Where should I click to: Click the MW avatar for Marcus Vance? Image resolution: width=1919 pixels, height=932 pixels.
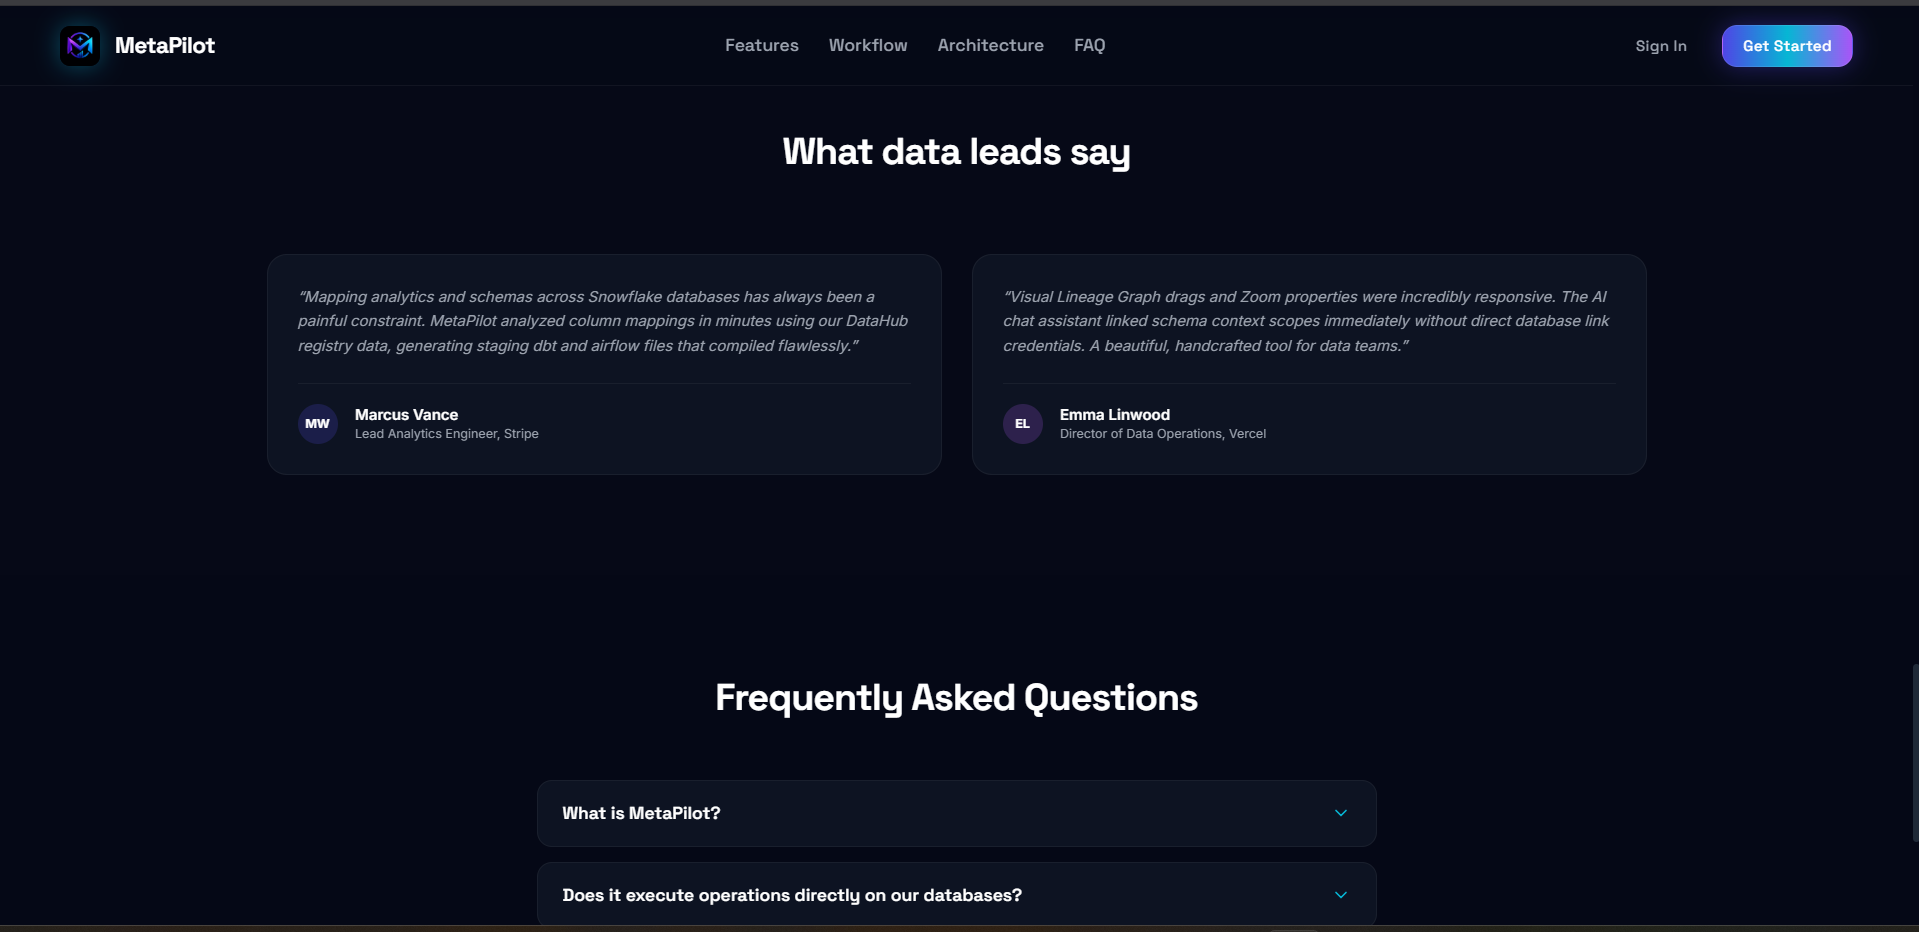pyautogui.click(x=317, y=424)
